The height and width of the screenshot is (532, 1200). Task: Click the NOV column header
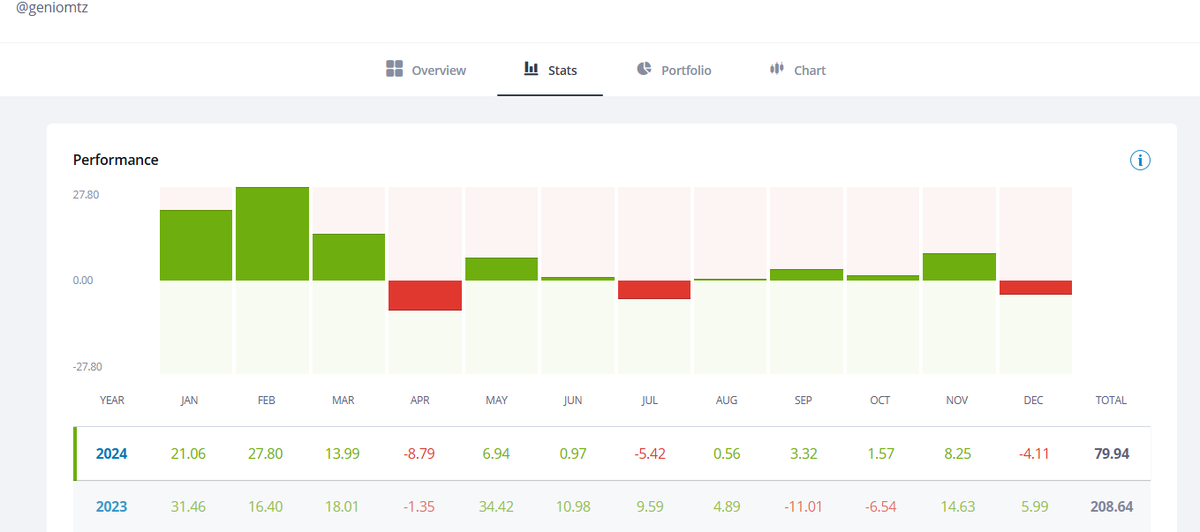[957, 400]
